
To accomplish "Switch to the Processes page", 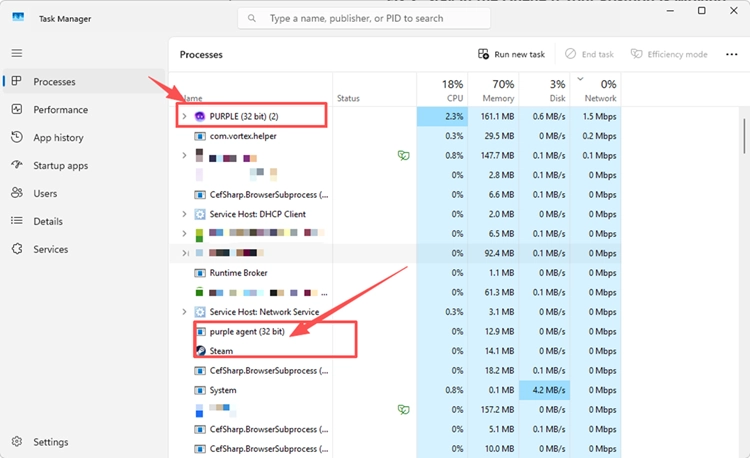I will [85, 82].
